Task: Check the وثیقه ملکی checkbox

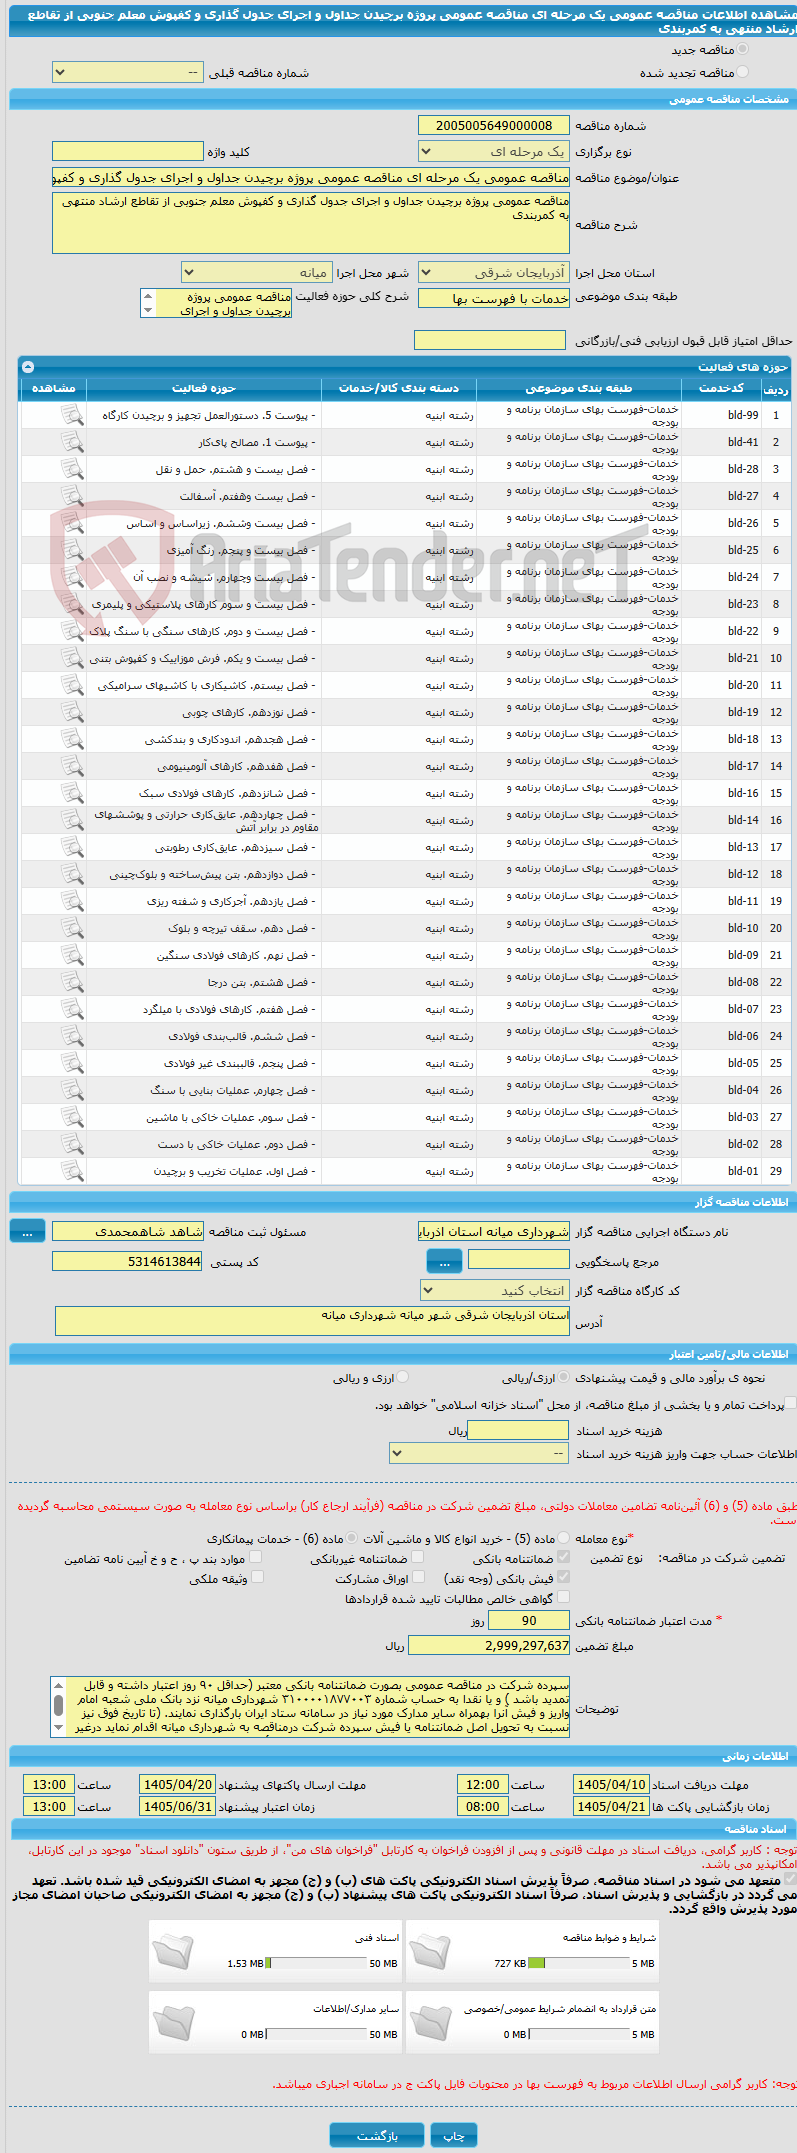Action: 257,1578
